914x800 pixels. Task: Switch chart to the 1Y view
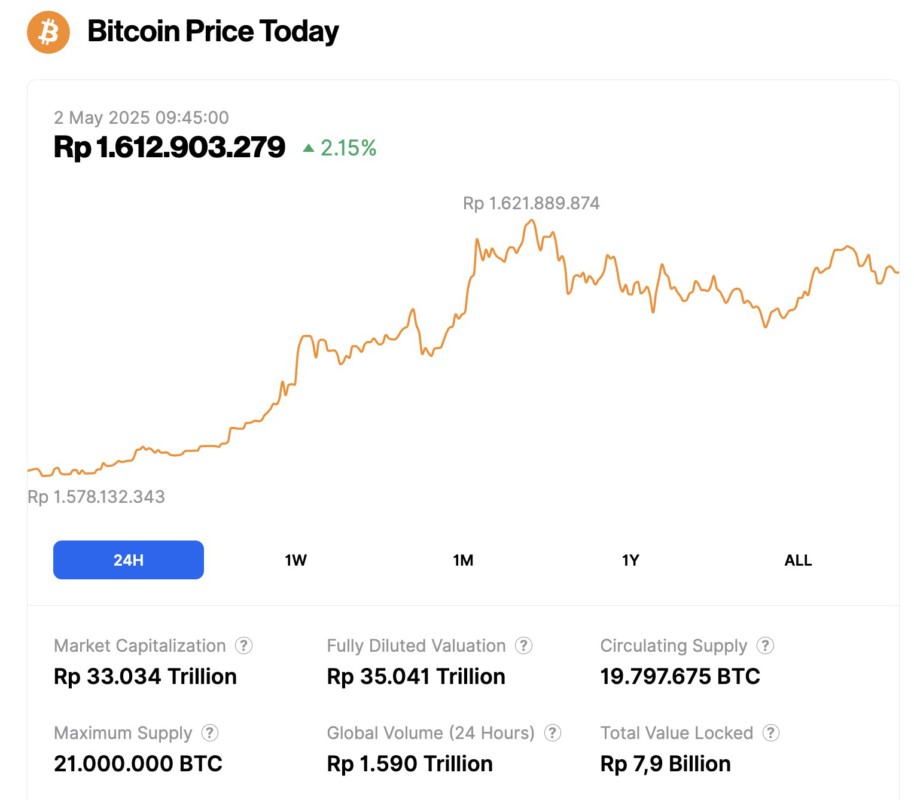(x=630, y=560)
